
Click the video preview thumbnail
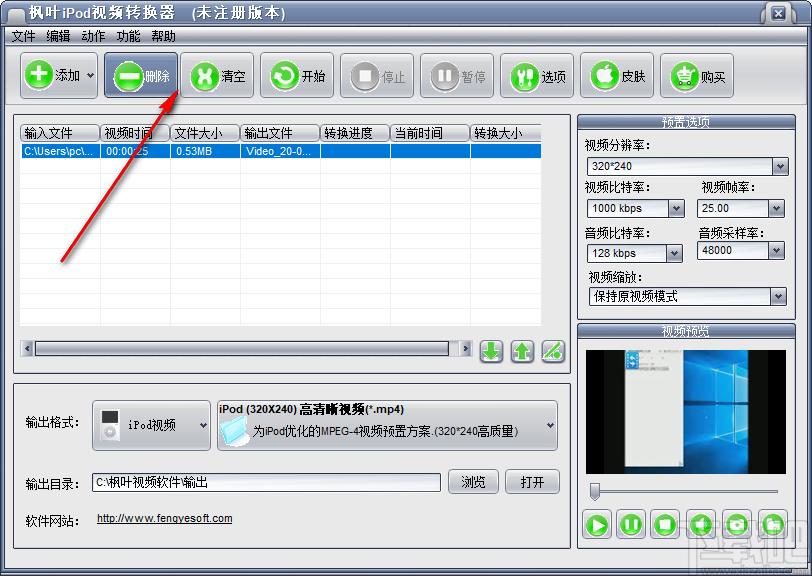[686, 412]
